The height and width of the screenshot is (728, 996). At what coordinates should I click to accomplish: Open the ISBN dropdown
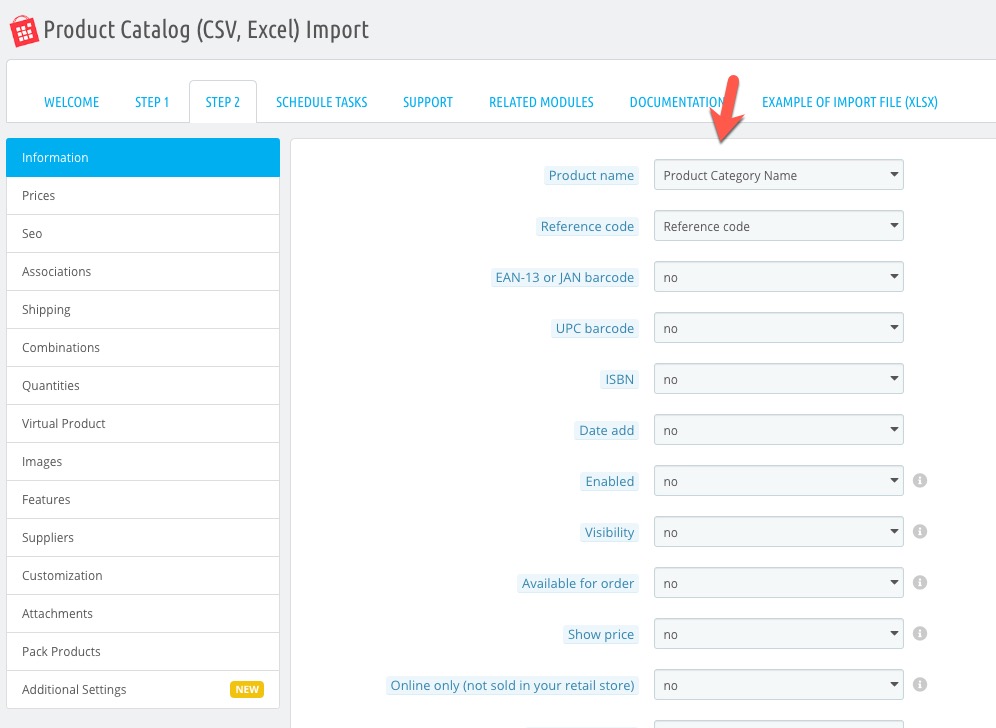point(778,379)
